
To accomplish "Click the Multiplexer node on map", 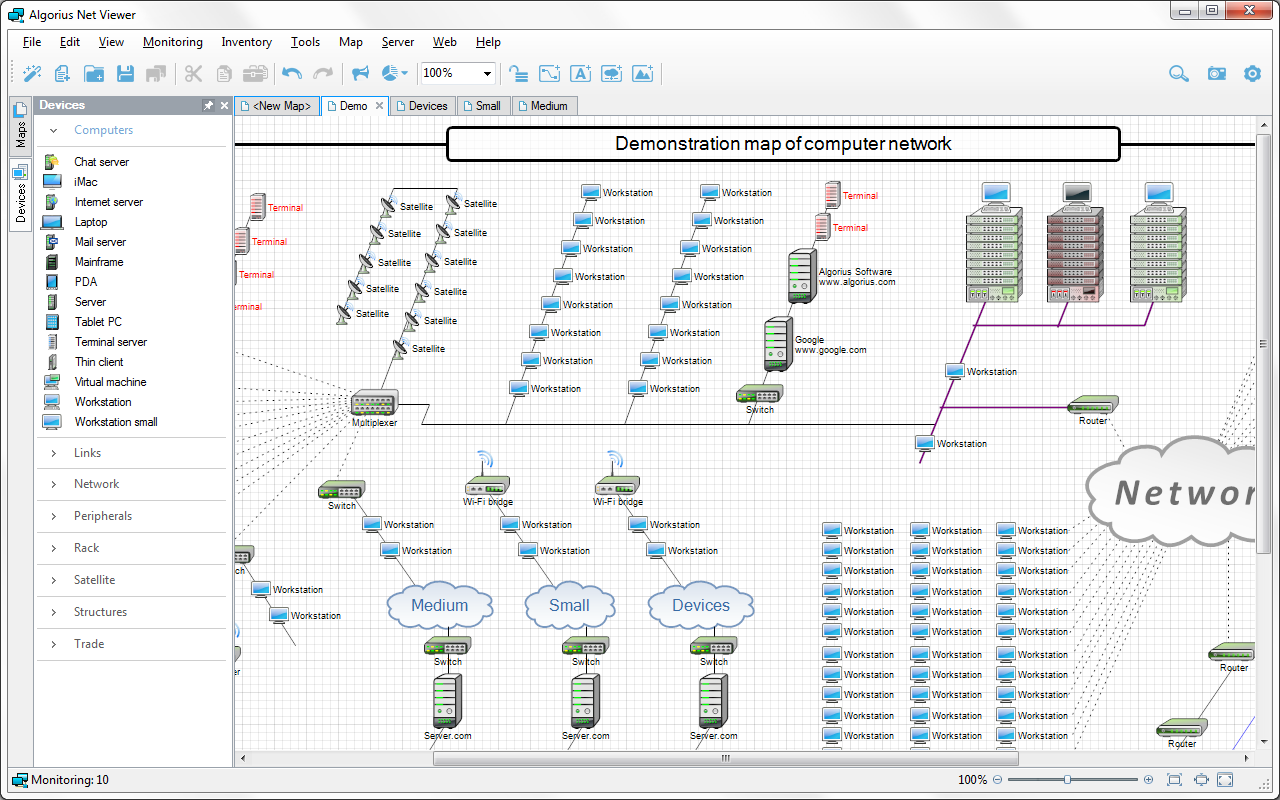I will (x=375, y=403).
